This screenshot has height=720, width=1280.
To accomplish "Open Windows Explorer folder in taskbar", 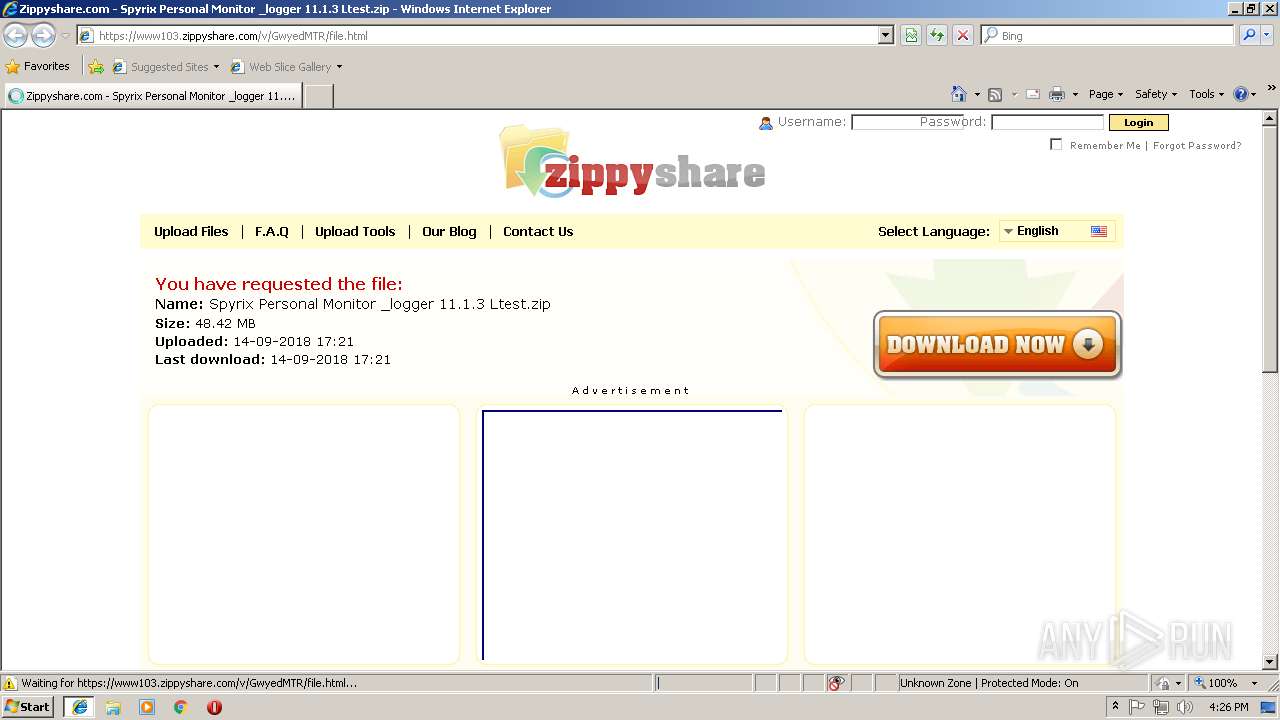I will (113, 707).
